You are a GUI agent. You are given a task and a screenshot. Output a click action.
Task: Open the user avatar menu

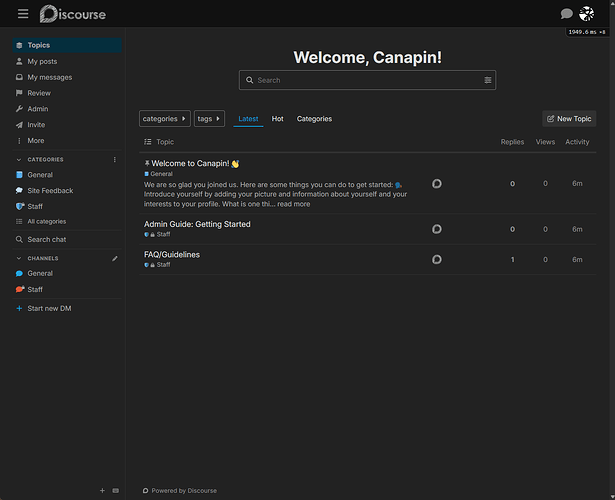586,14
